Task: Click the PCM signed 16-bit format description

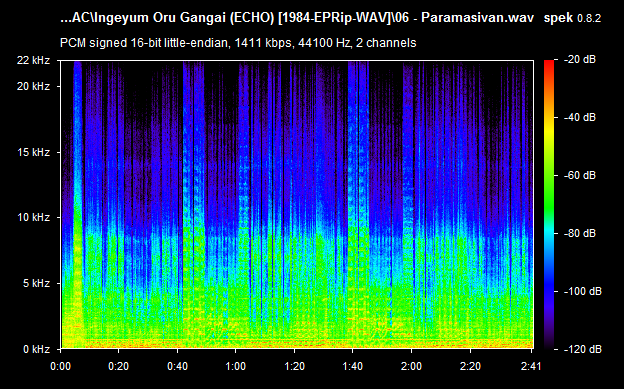Action: click(238, 43)
